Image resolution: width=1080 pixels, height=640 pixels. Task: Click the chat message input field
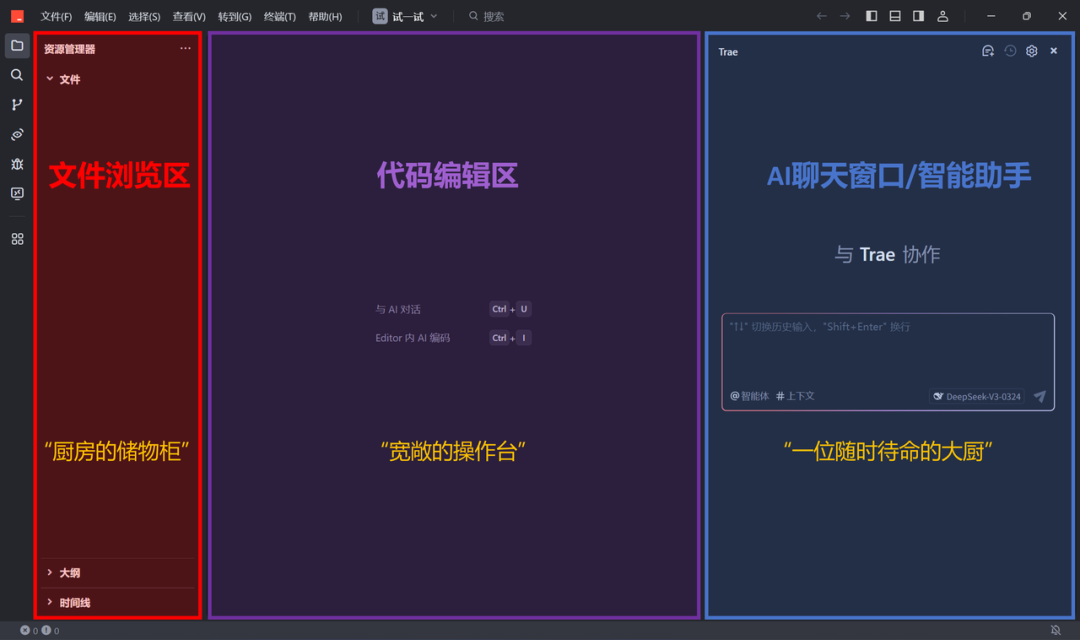point(887,352)
